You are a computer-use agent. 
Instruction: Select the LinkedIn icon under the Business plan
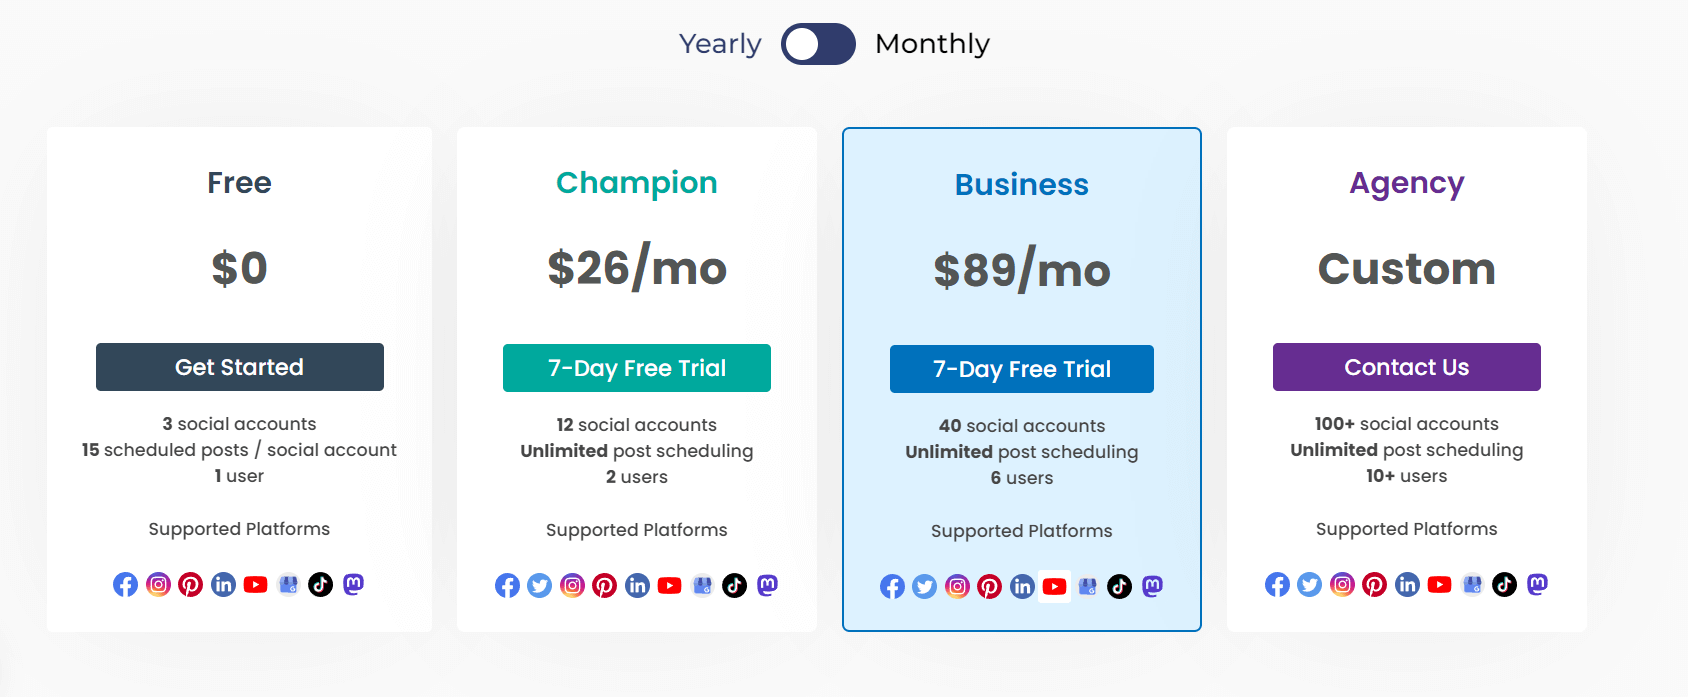coord(1022,587)
